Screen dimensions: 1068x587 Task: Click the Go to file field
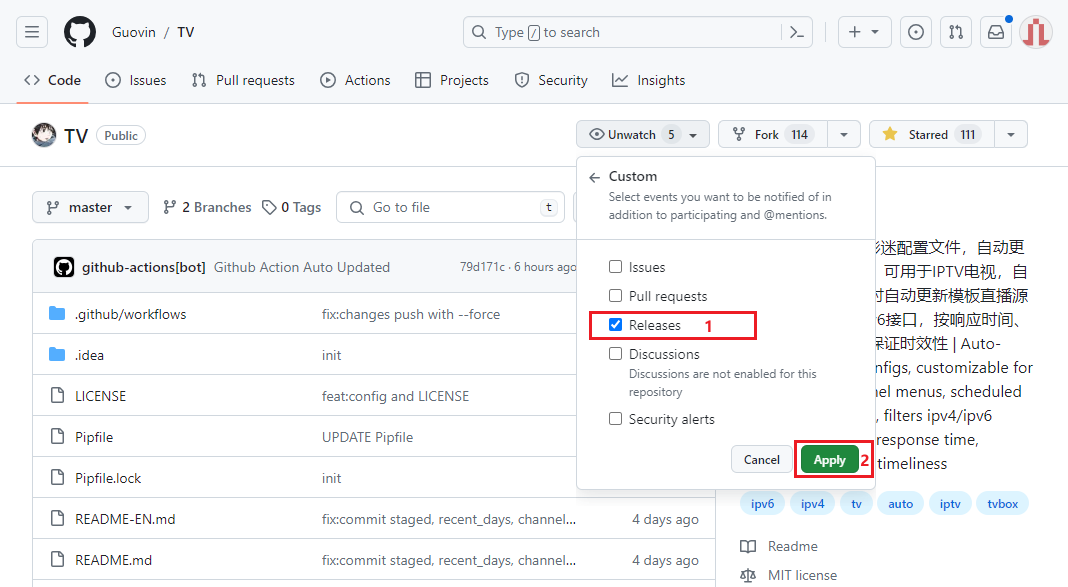point(450,207)
